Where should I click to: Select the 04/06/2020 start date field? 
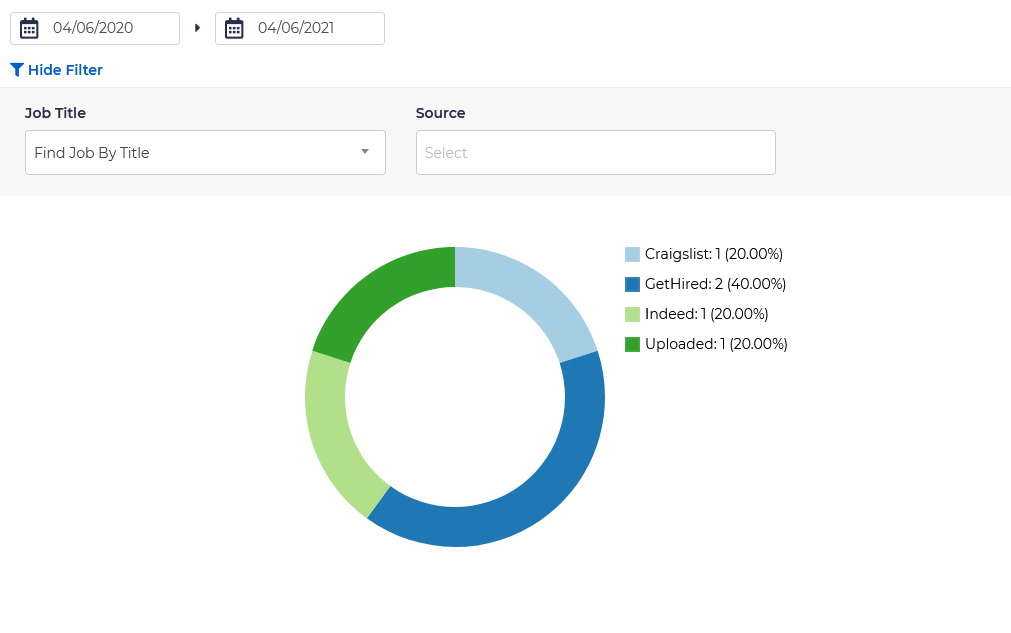pos(110,28)
